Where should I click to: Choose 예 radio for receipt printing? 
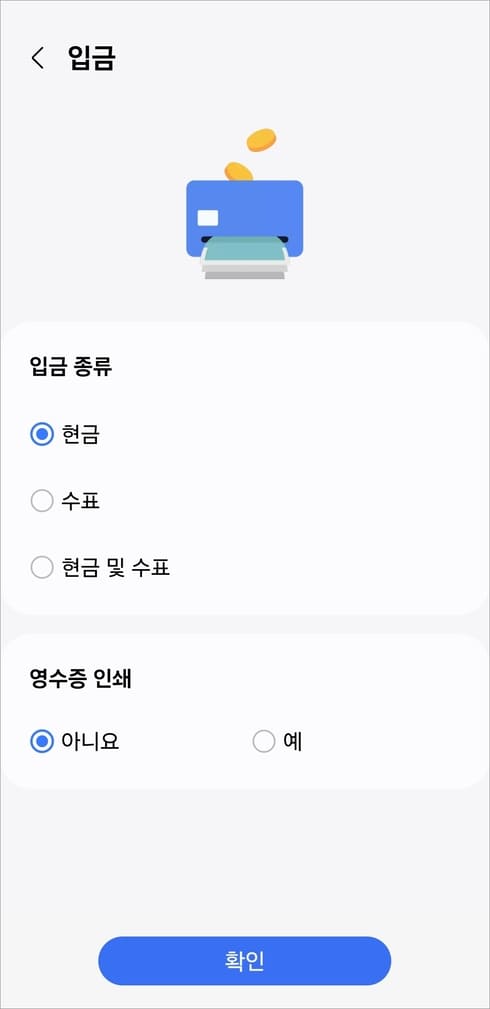(264, 741)
